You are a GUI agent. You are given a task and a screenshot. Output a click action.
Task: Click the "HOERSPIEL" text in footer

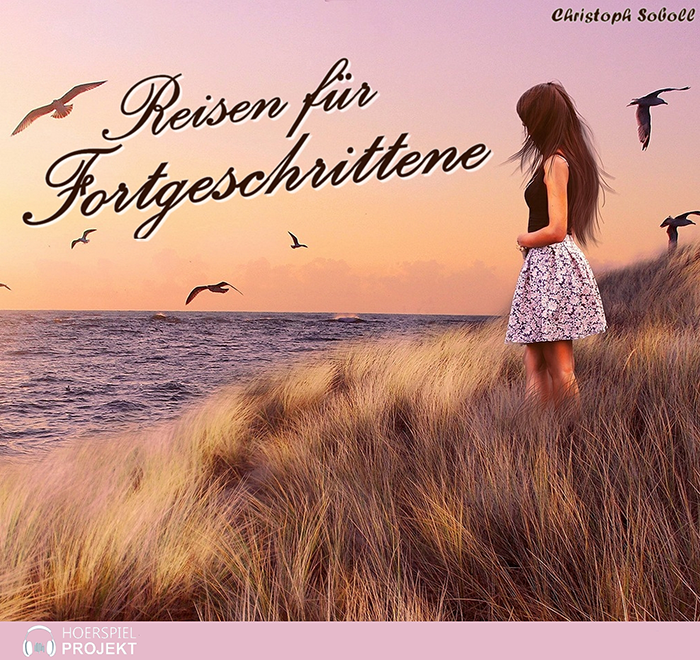98,633
